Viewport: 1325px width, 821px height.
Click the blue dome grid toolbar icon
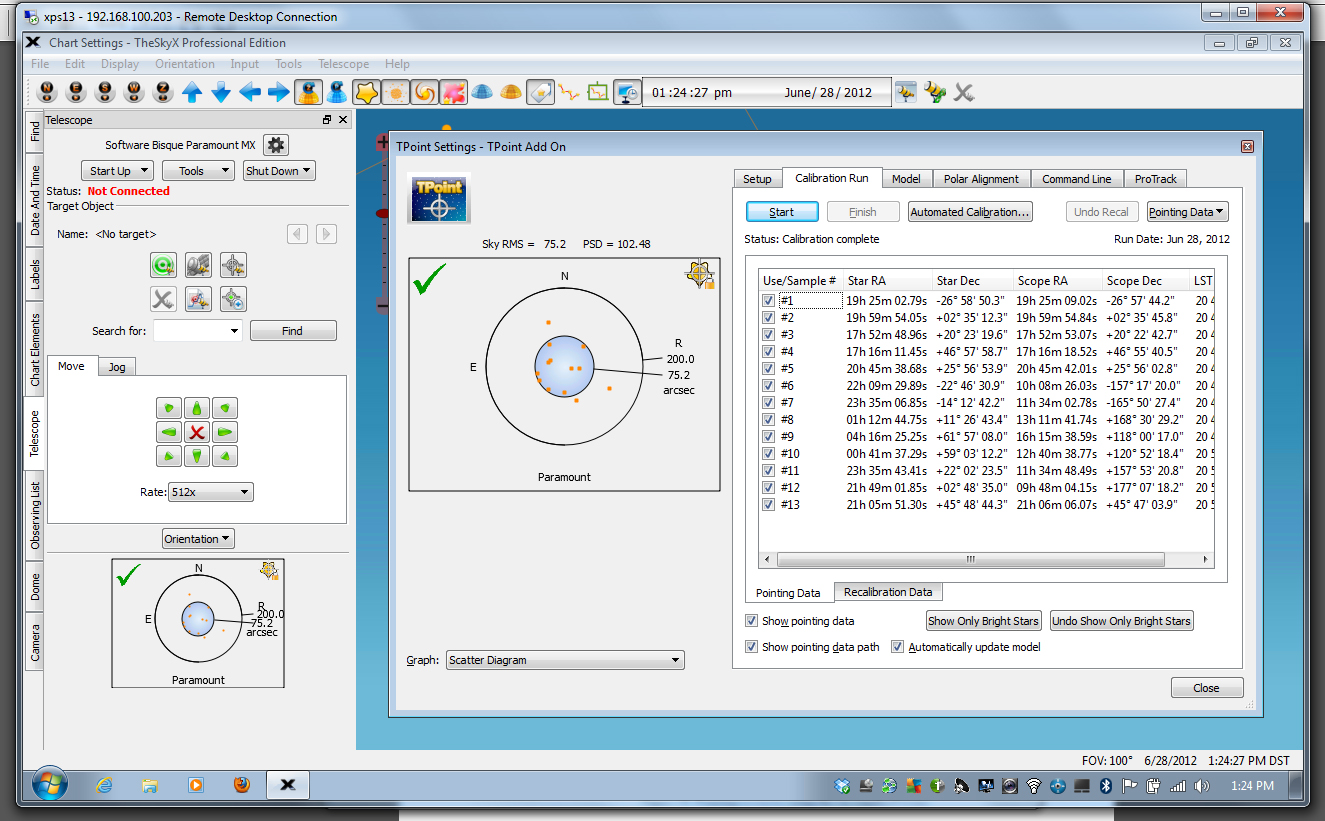pyautogui.click(x=482, y=92)
